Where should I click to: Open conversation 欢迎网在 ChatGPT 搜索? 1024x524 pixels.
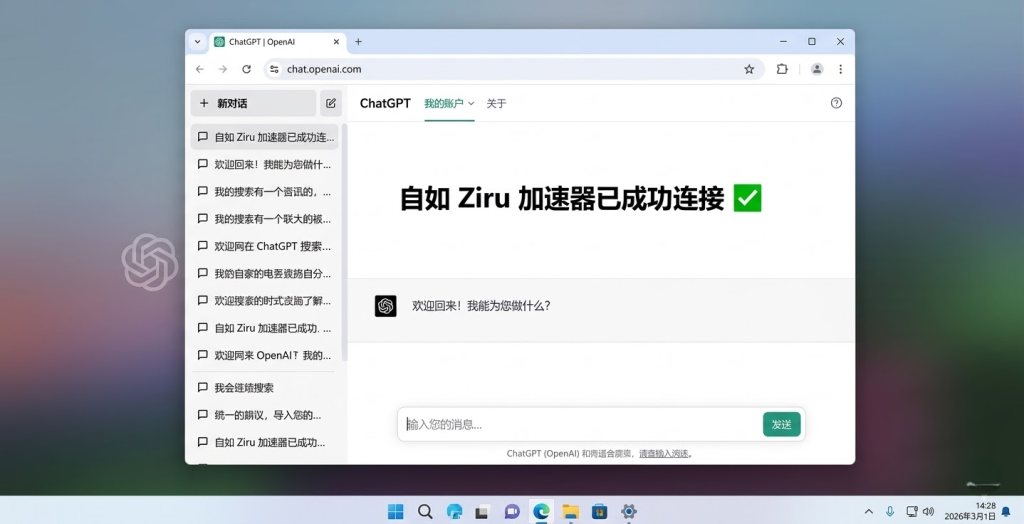[264, 246]
